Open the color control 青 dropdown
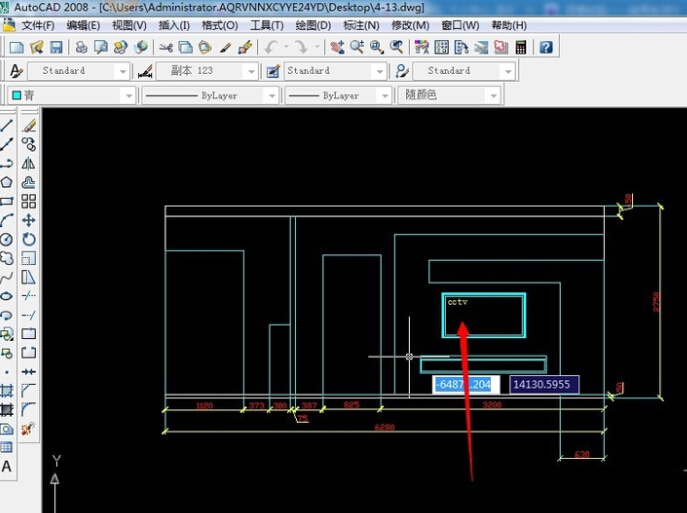 (128, 96)
